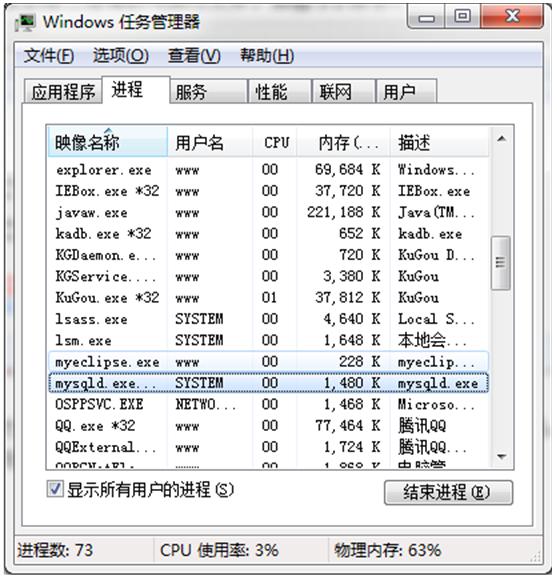Image resolution: width=557 pixels, height=580 pixels.
Task: Sort by CPU column header
Action: 275,142
